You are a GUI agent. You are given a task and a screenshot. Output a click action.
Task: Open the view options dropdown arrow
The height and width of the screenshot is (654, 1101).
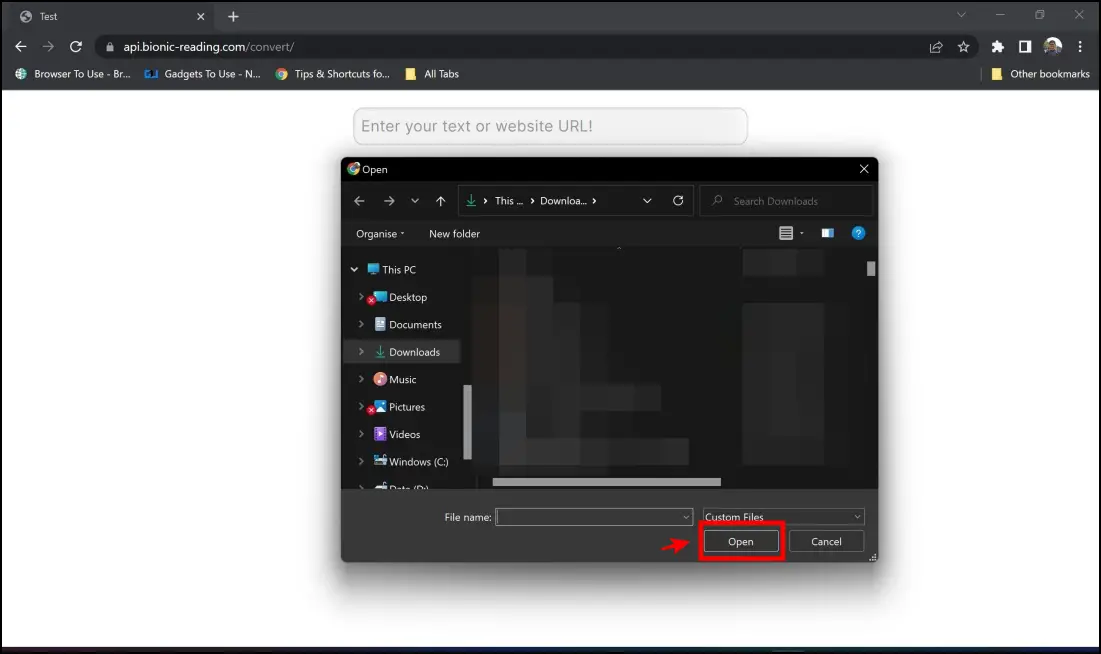pyautogui.click(x=802, y=233)
